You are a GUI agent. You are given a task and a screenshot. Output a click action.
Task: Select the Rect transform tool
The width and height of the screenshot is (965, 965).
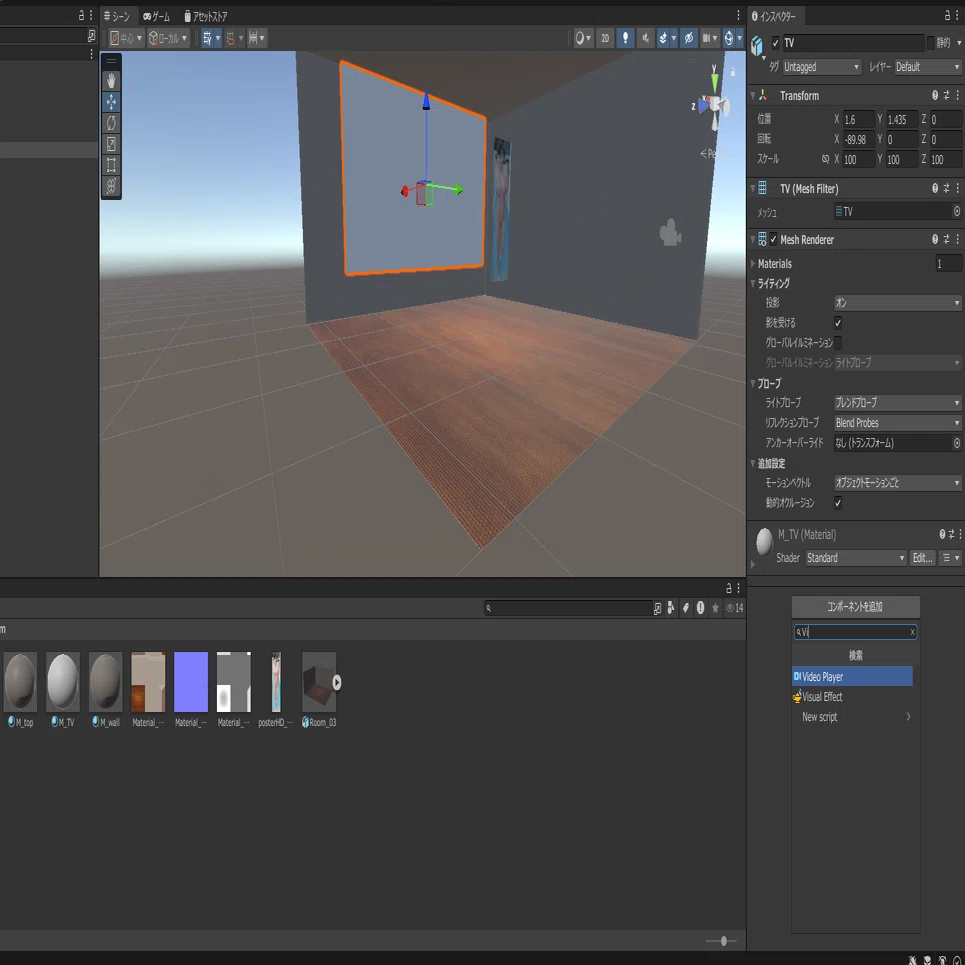111,164
